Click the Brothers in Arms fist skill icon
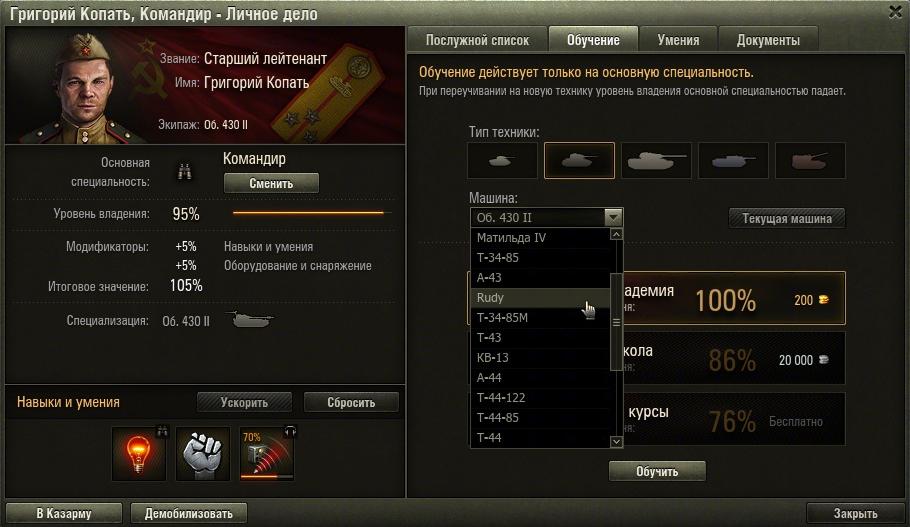This screenshot has width=910, height=527. coord(203,454)
